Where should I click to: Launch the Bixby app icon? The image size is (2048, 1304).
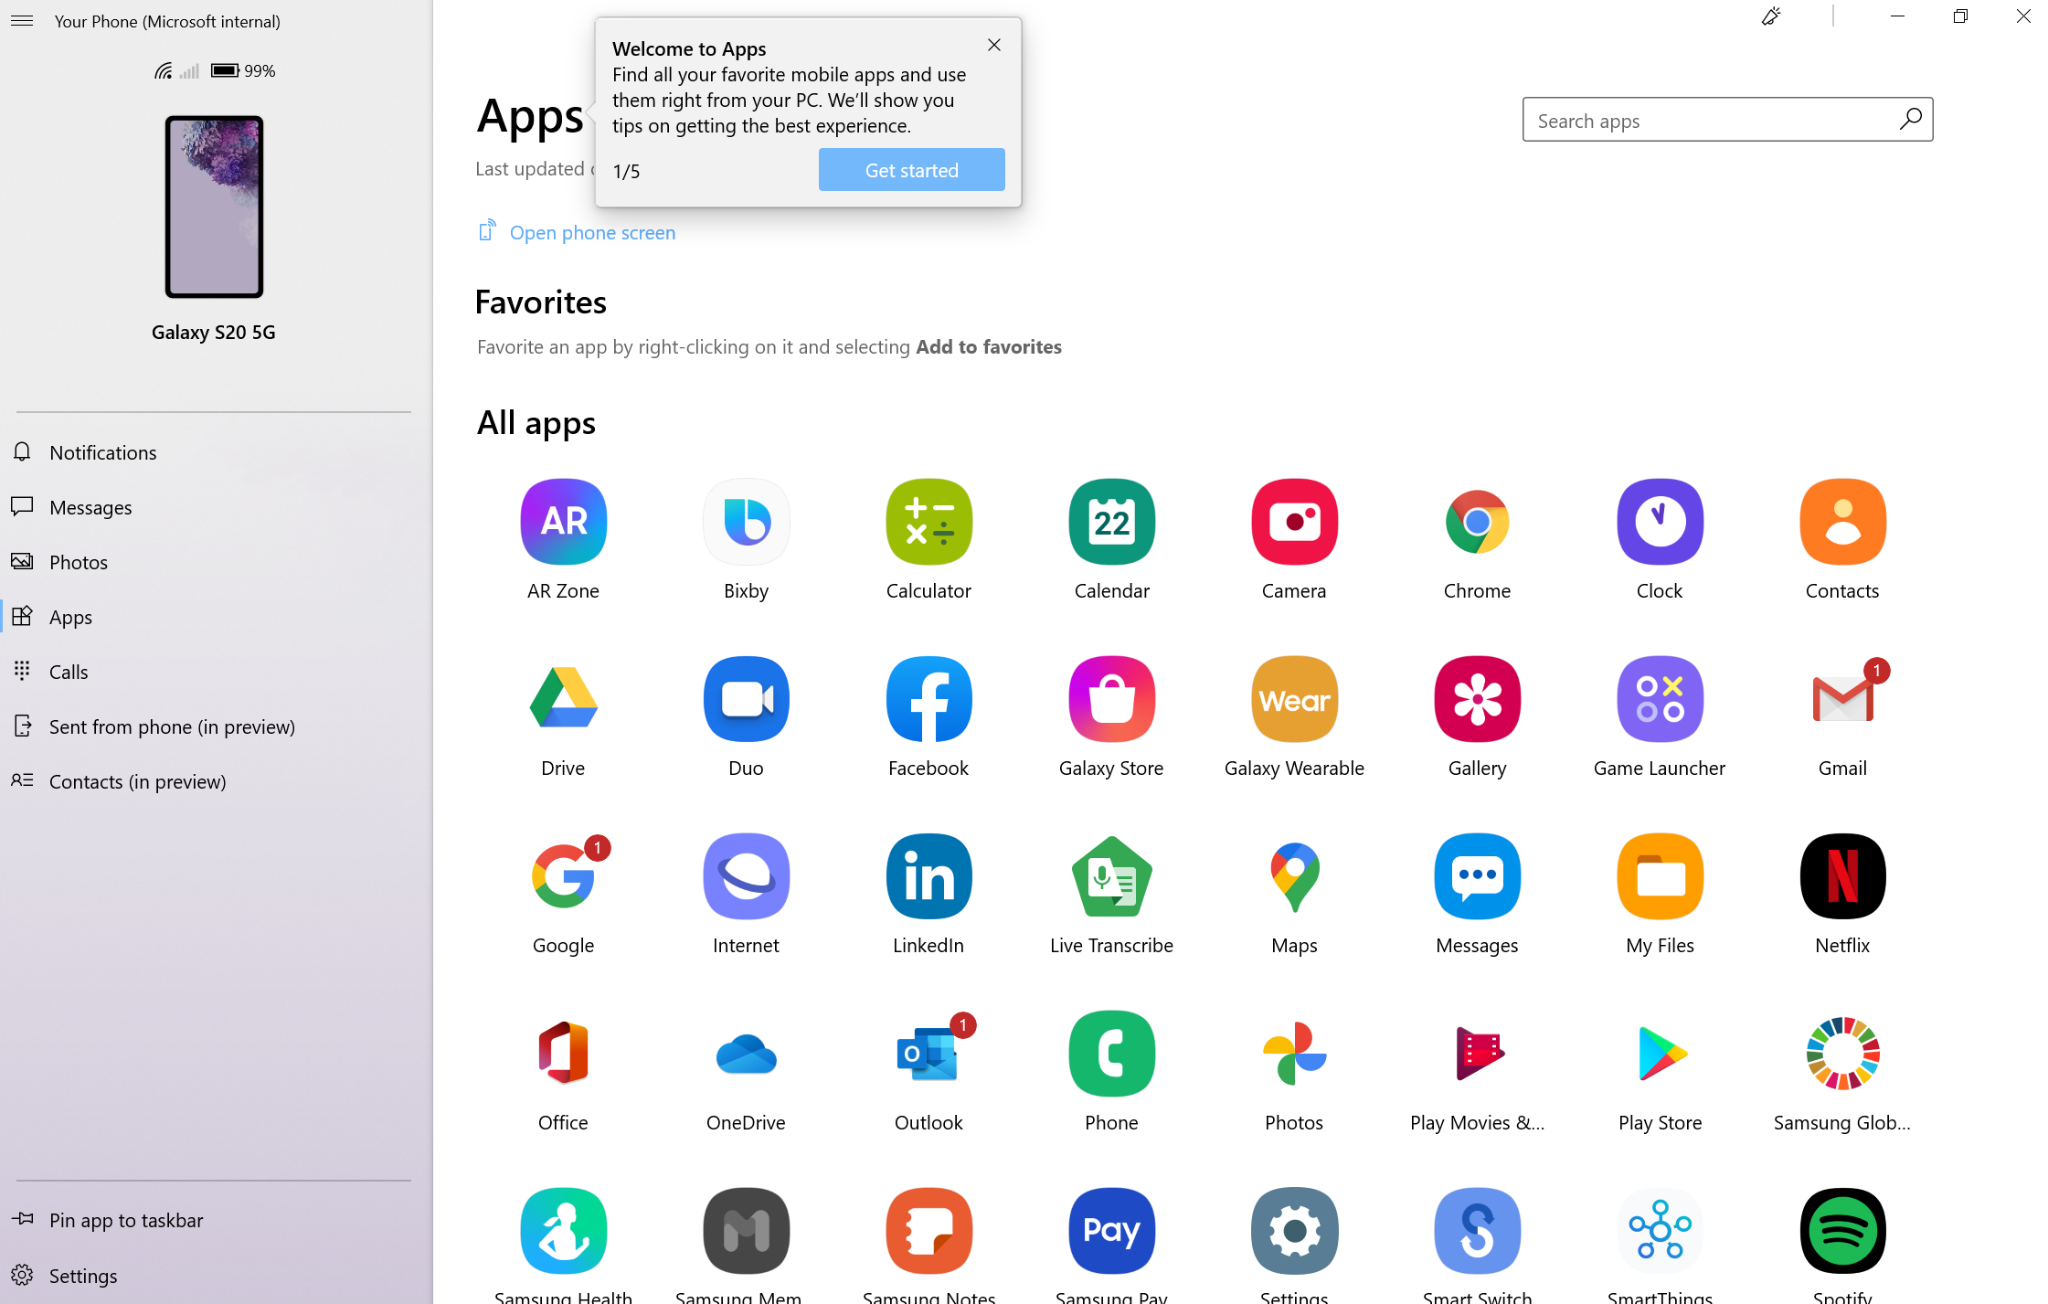click(x=746, y=521)
